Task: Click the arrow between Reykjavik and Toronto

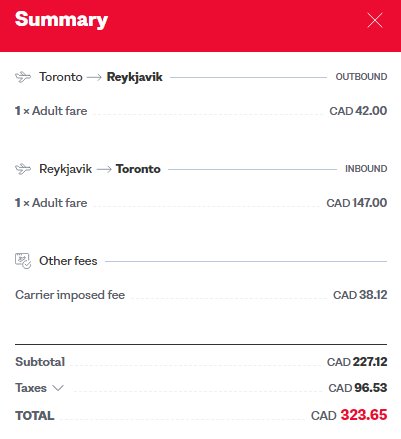Action: (x=104, y=169)
